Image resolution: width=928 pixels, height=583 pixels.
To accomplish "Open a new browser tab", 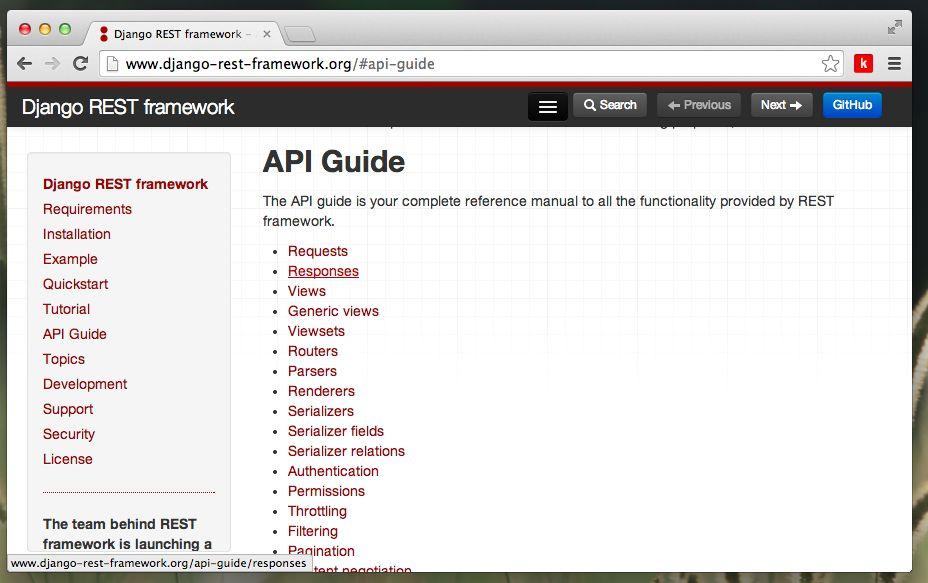I will coord(300,34).
